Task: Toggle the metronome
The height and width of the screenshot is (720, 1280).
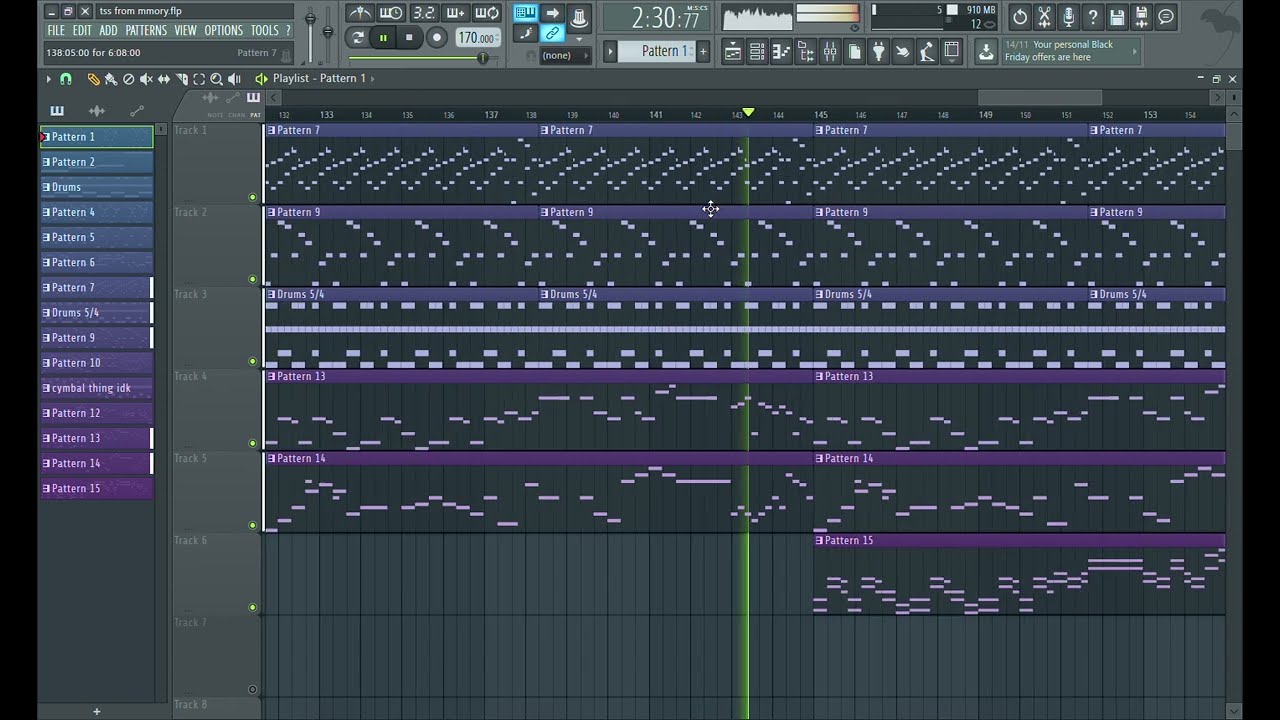Action: coord(359,13)
